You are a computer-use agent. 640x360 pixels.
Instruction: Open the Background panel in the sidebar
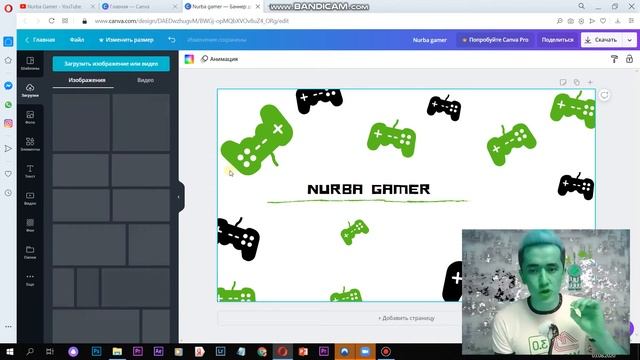tap(30, 225)
